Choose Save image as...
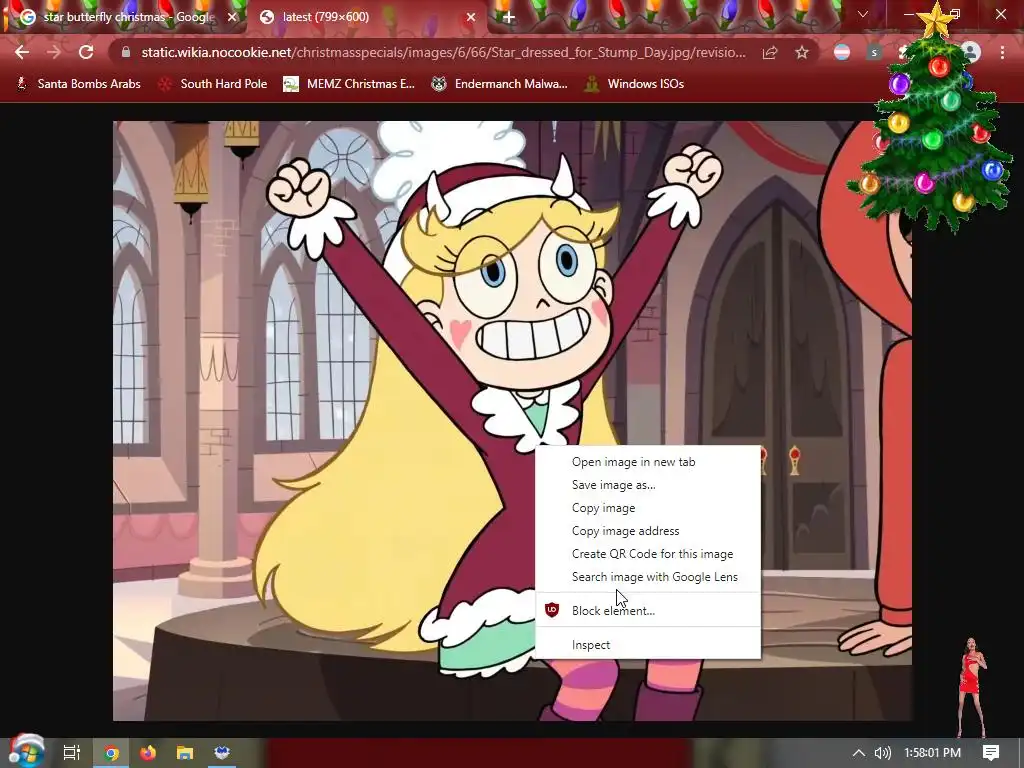The width and height of the screenshot is (1024, 768). (648, 485)
